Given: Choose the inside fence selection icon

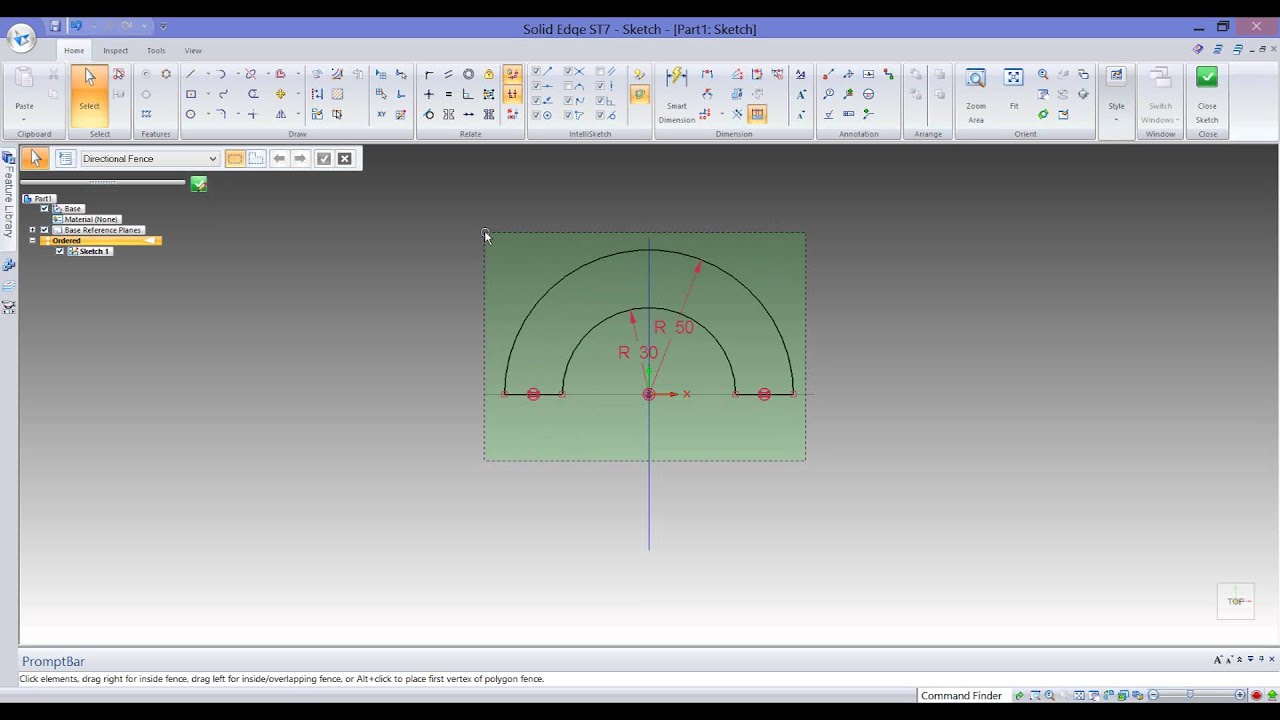Looking at the screenshot, I should [x=235, y=158].
